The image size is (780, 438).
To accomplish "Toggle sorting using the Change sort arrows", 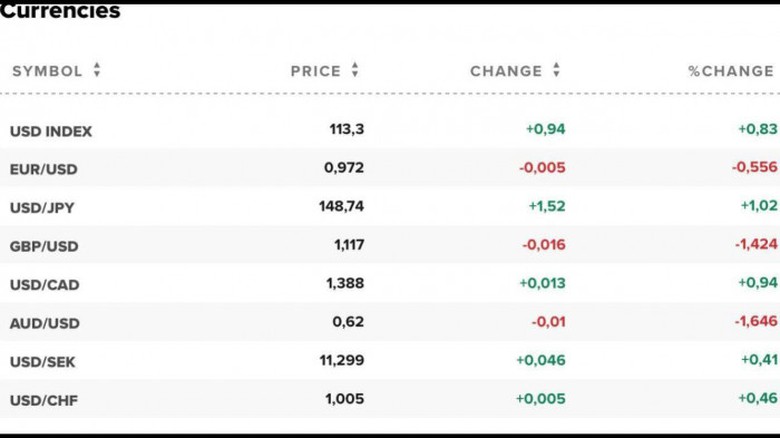I will (x=556, y=70).
